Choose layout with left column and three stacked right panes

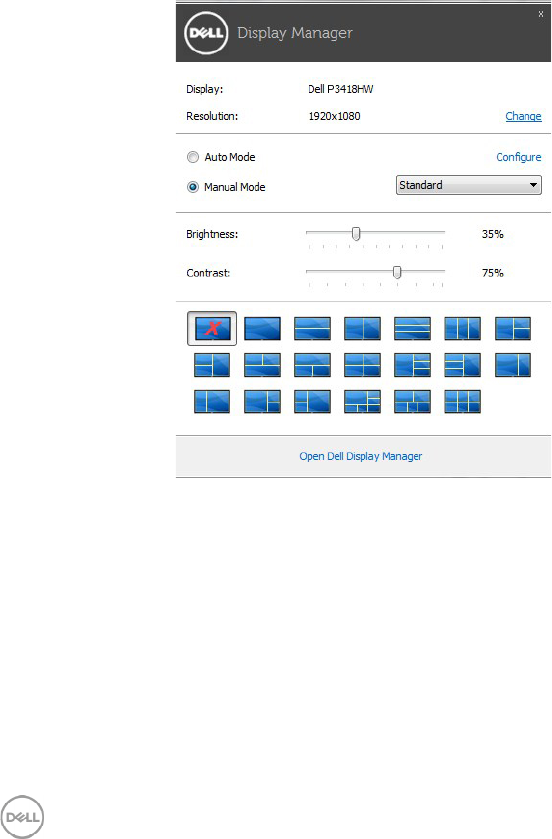(x=412, y=365)
